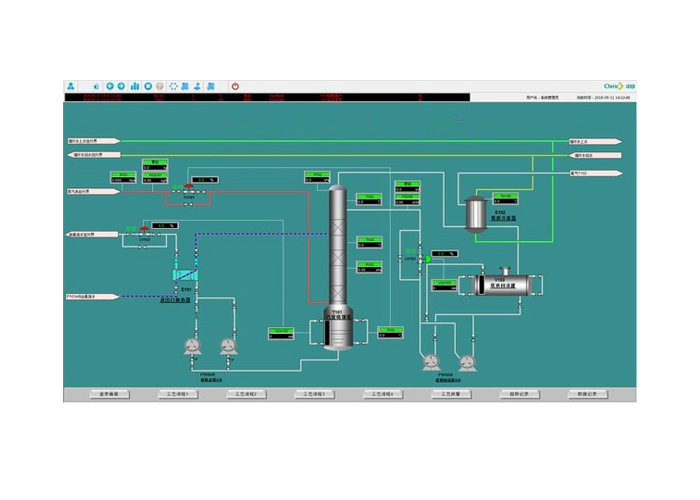This screenshot has height=500, width=700.
Task: Click the first bottom navigation button
Action: click(109, 394)
